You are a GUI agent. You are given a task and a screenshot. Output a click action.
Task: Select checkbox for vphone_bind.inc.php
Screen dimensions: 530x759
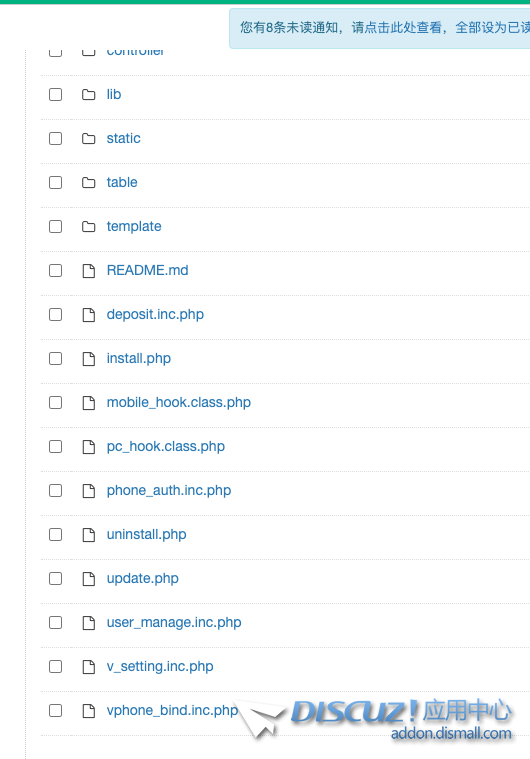(56, 711)
